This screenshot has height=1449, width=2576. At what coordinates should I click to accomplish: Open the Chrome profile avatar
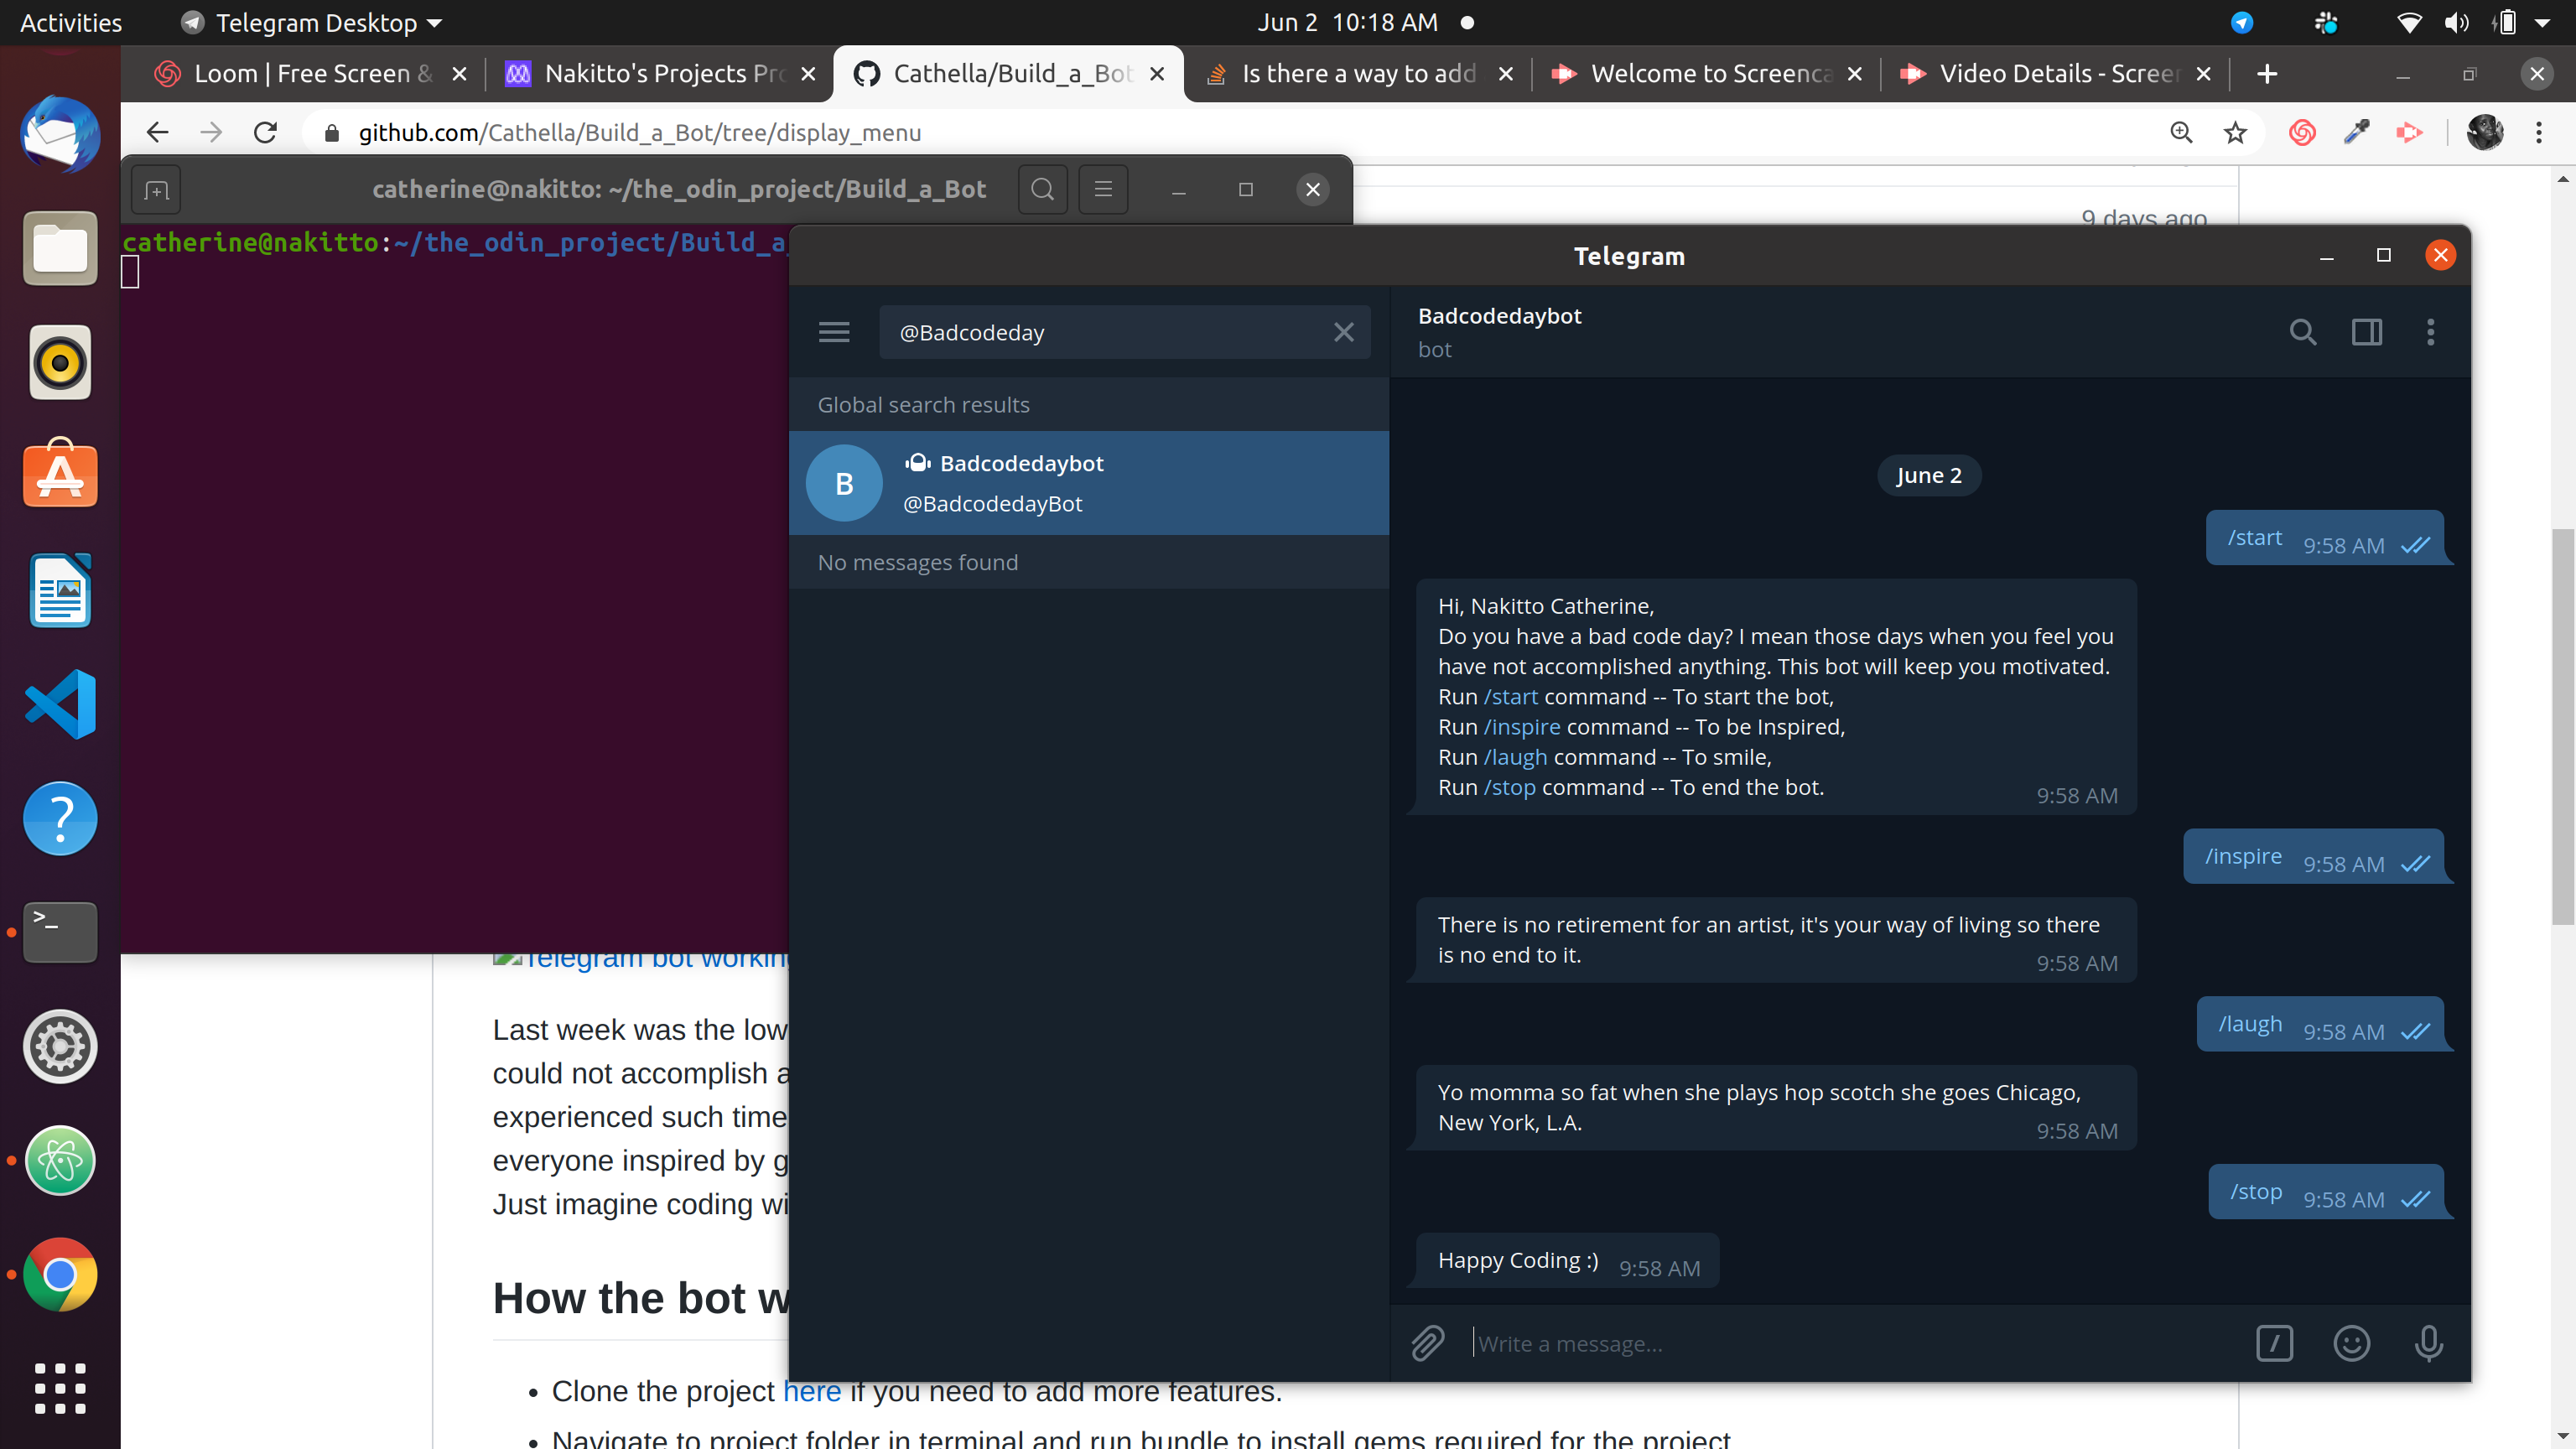pos(2484,132)
